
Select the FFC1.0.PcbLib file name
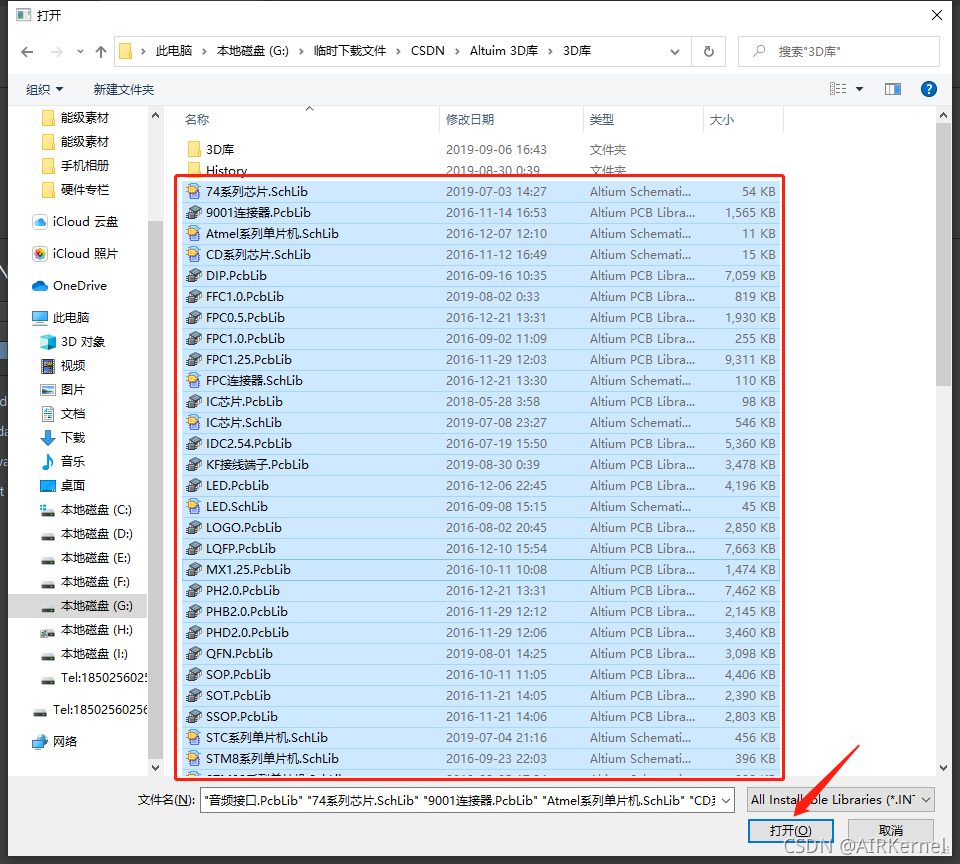[x=244, y=296]
